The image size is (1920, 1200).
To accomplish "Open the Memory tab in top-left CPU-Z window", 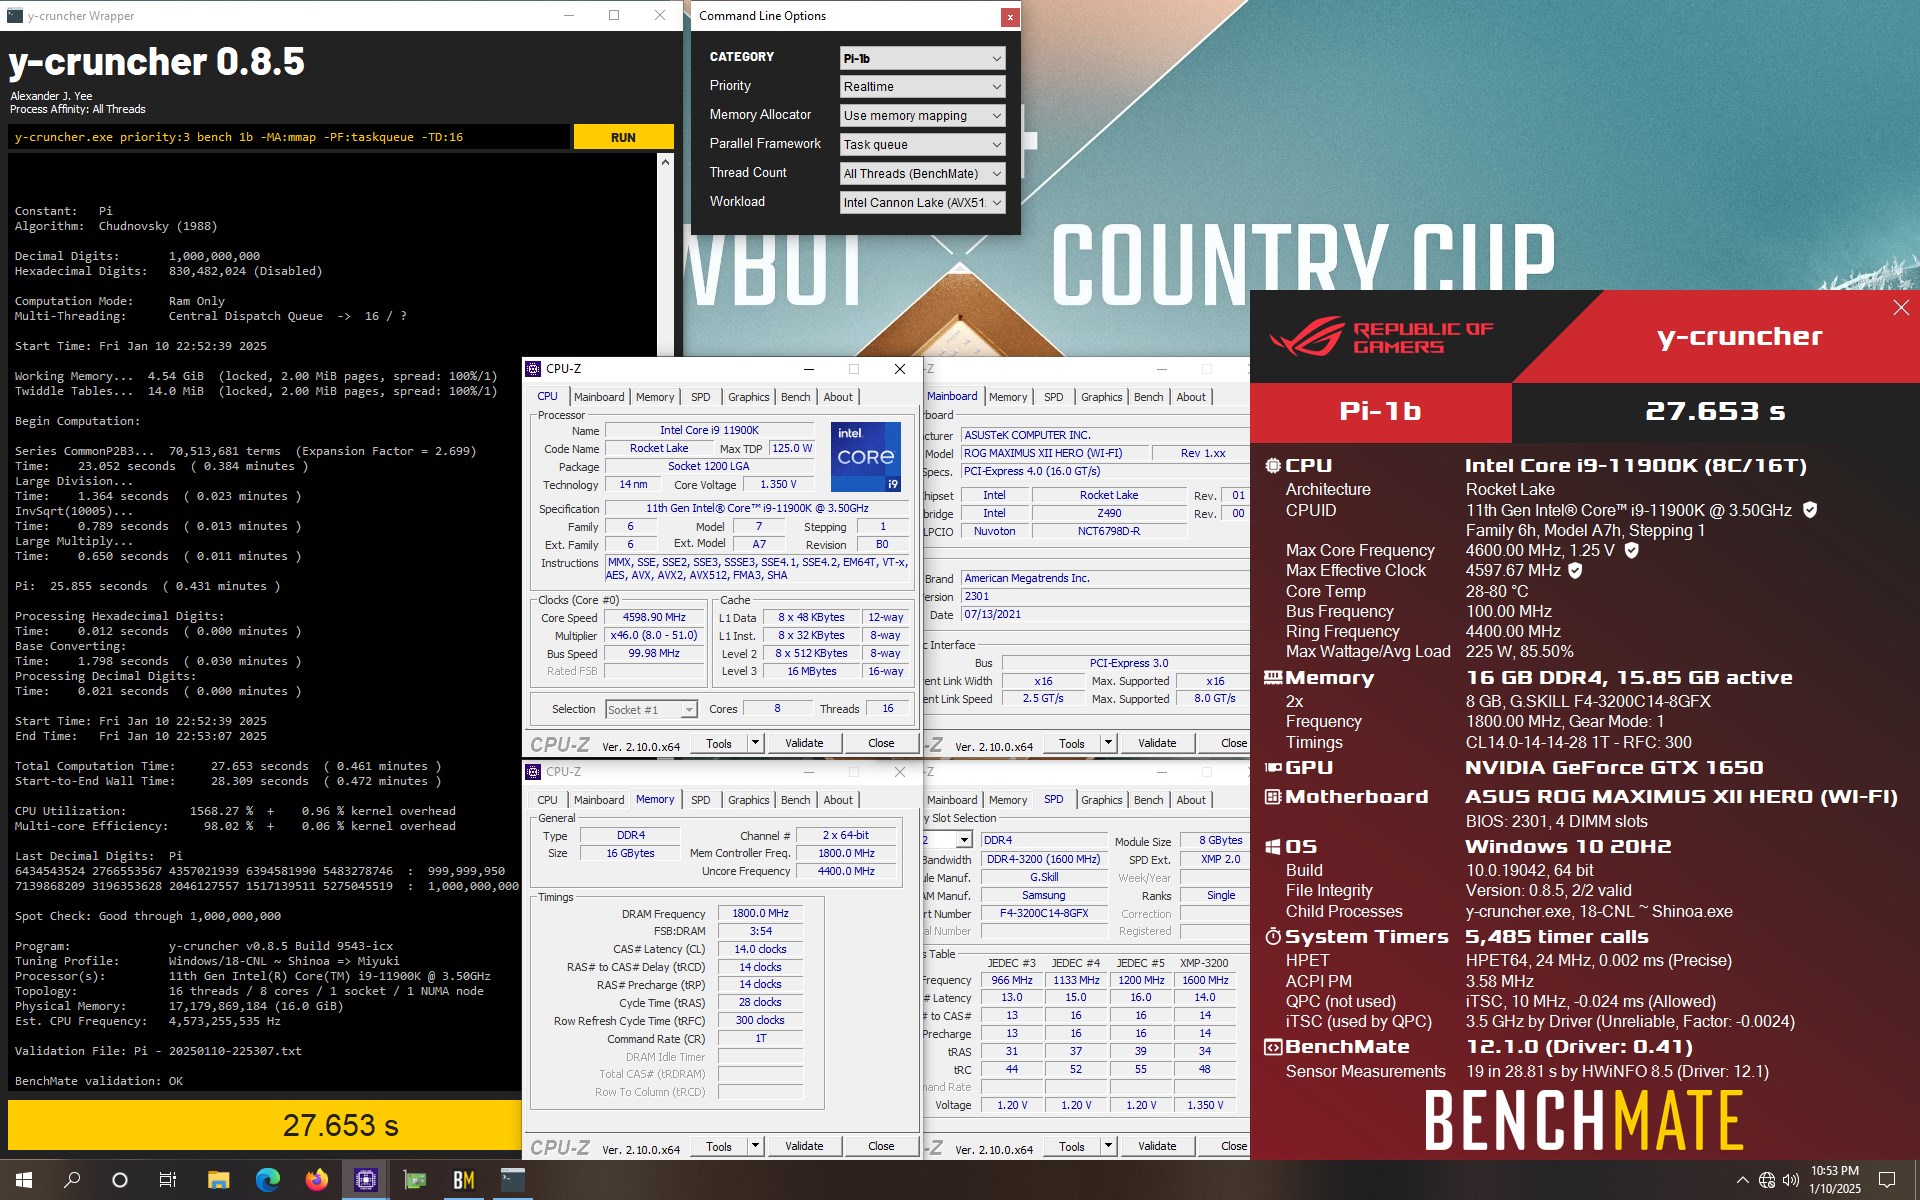I will [x=655, y=397].
